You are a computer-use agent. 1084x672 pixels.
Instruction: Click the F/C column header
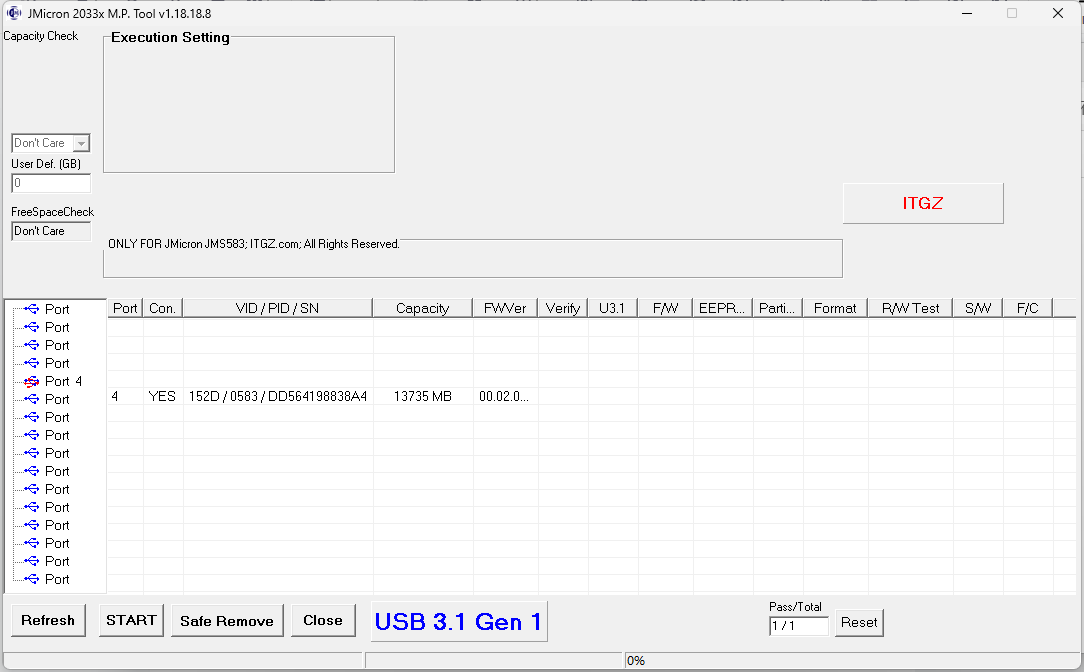(x=1027, y=308)
